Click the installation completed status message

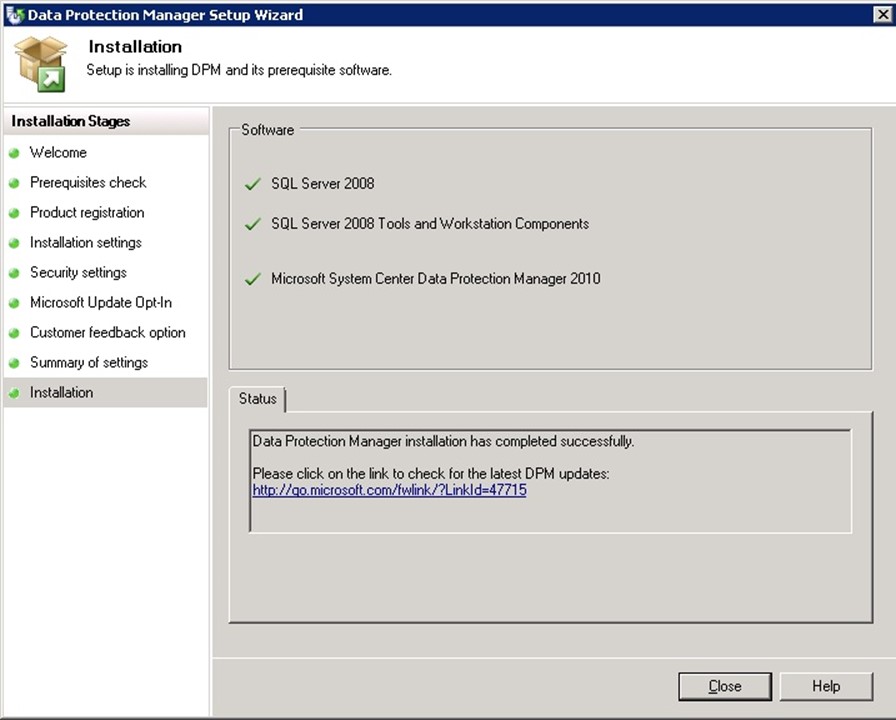click(x=443, y=441)
